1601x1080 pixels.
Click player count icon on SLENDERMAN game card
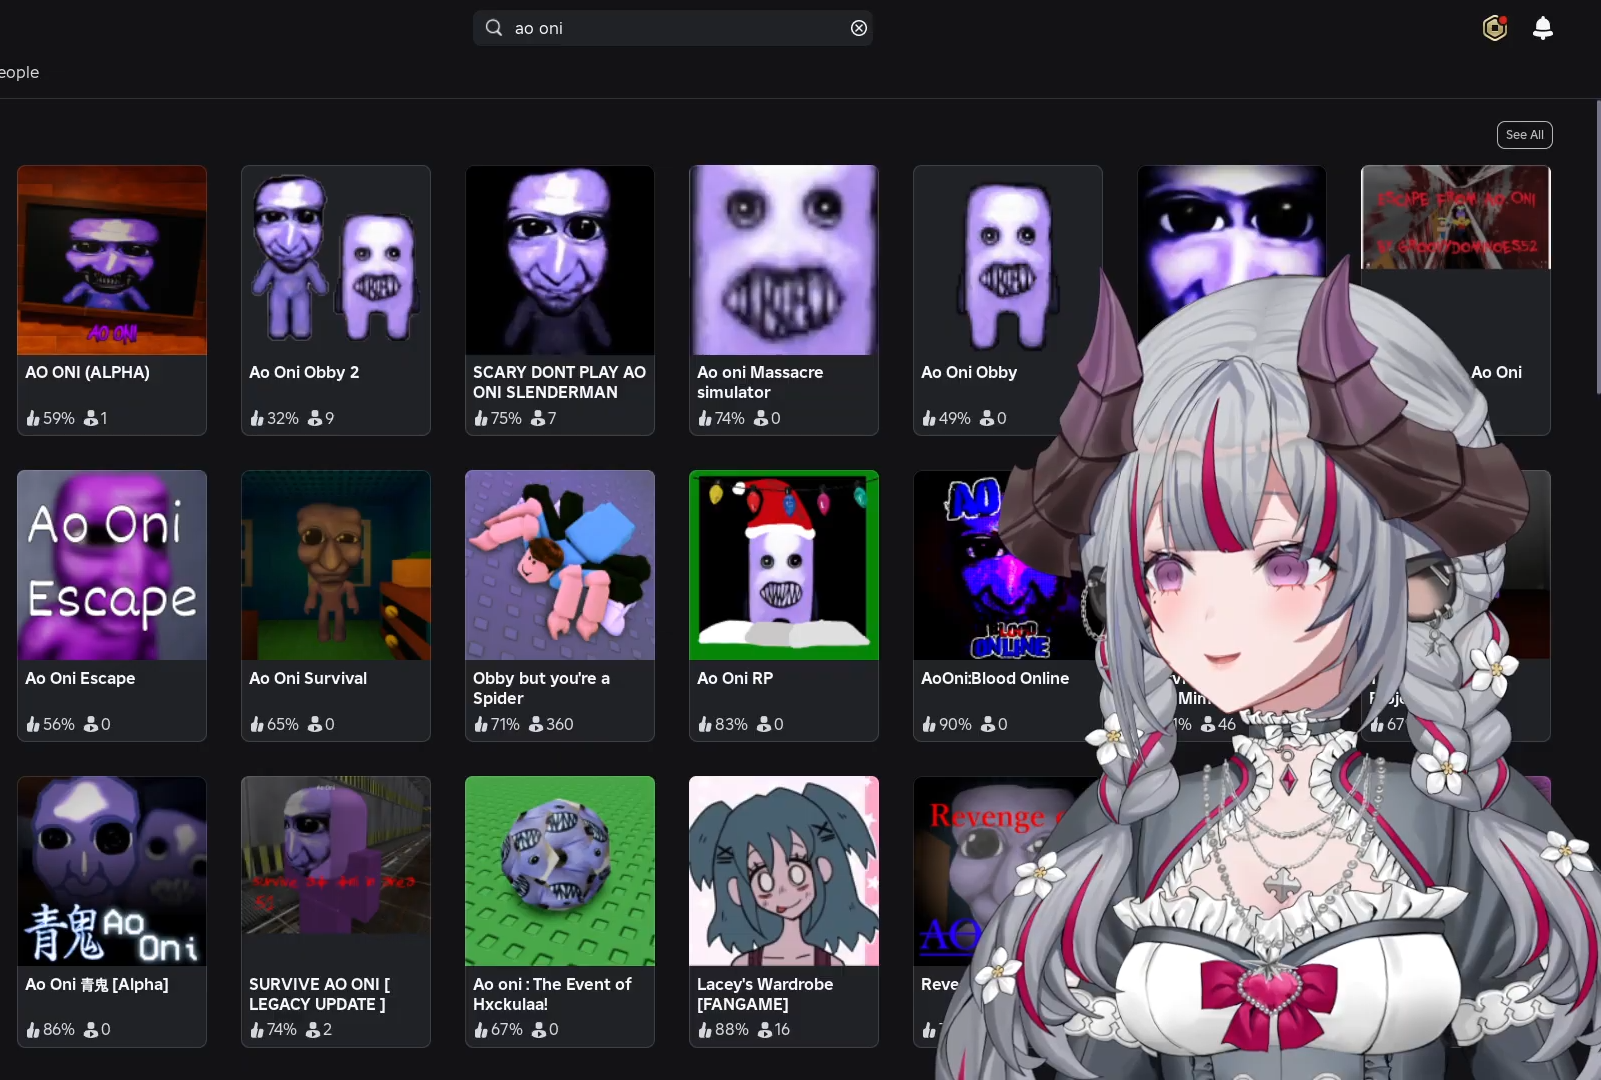pos(538,418)
